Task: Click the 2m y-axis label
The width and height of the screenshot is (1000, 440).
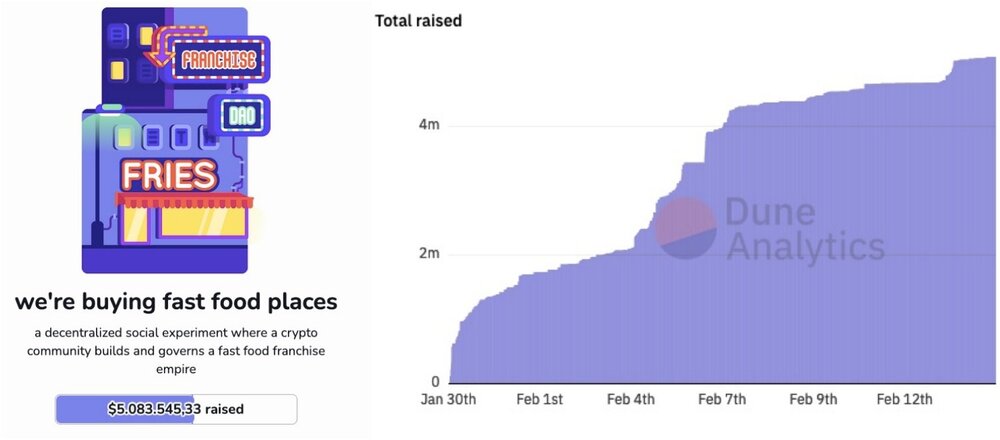Action: [429, 254]
